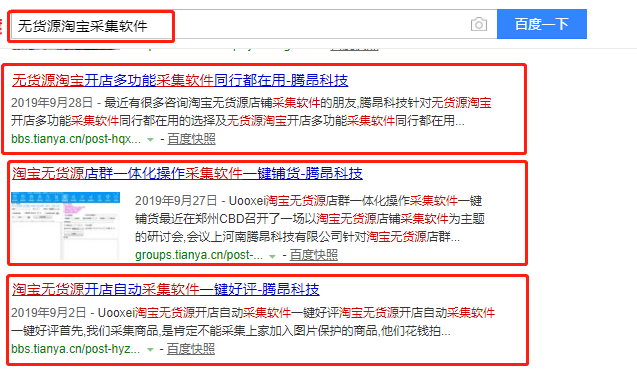Screen dimensions: 637x376
Task: Open result 淘宝无货源店群一体化操作采集软件一键铺货
Action: [187, 174]
